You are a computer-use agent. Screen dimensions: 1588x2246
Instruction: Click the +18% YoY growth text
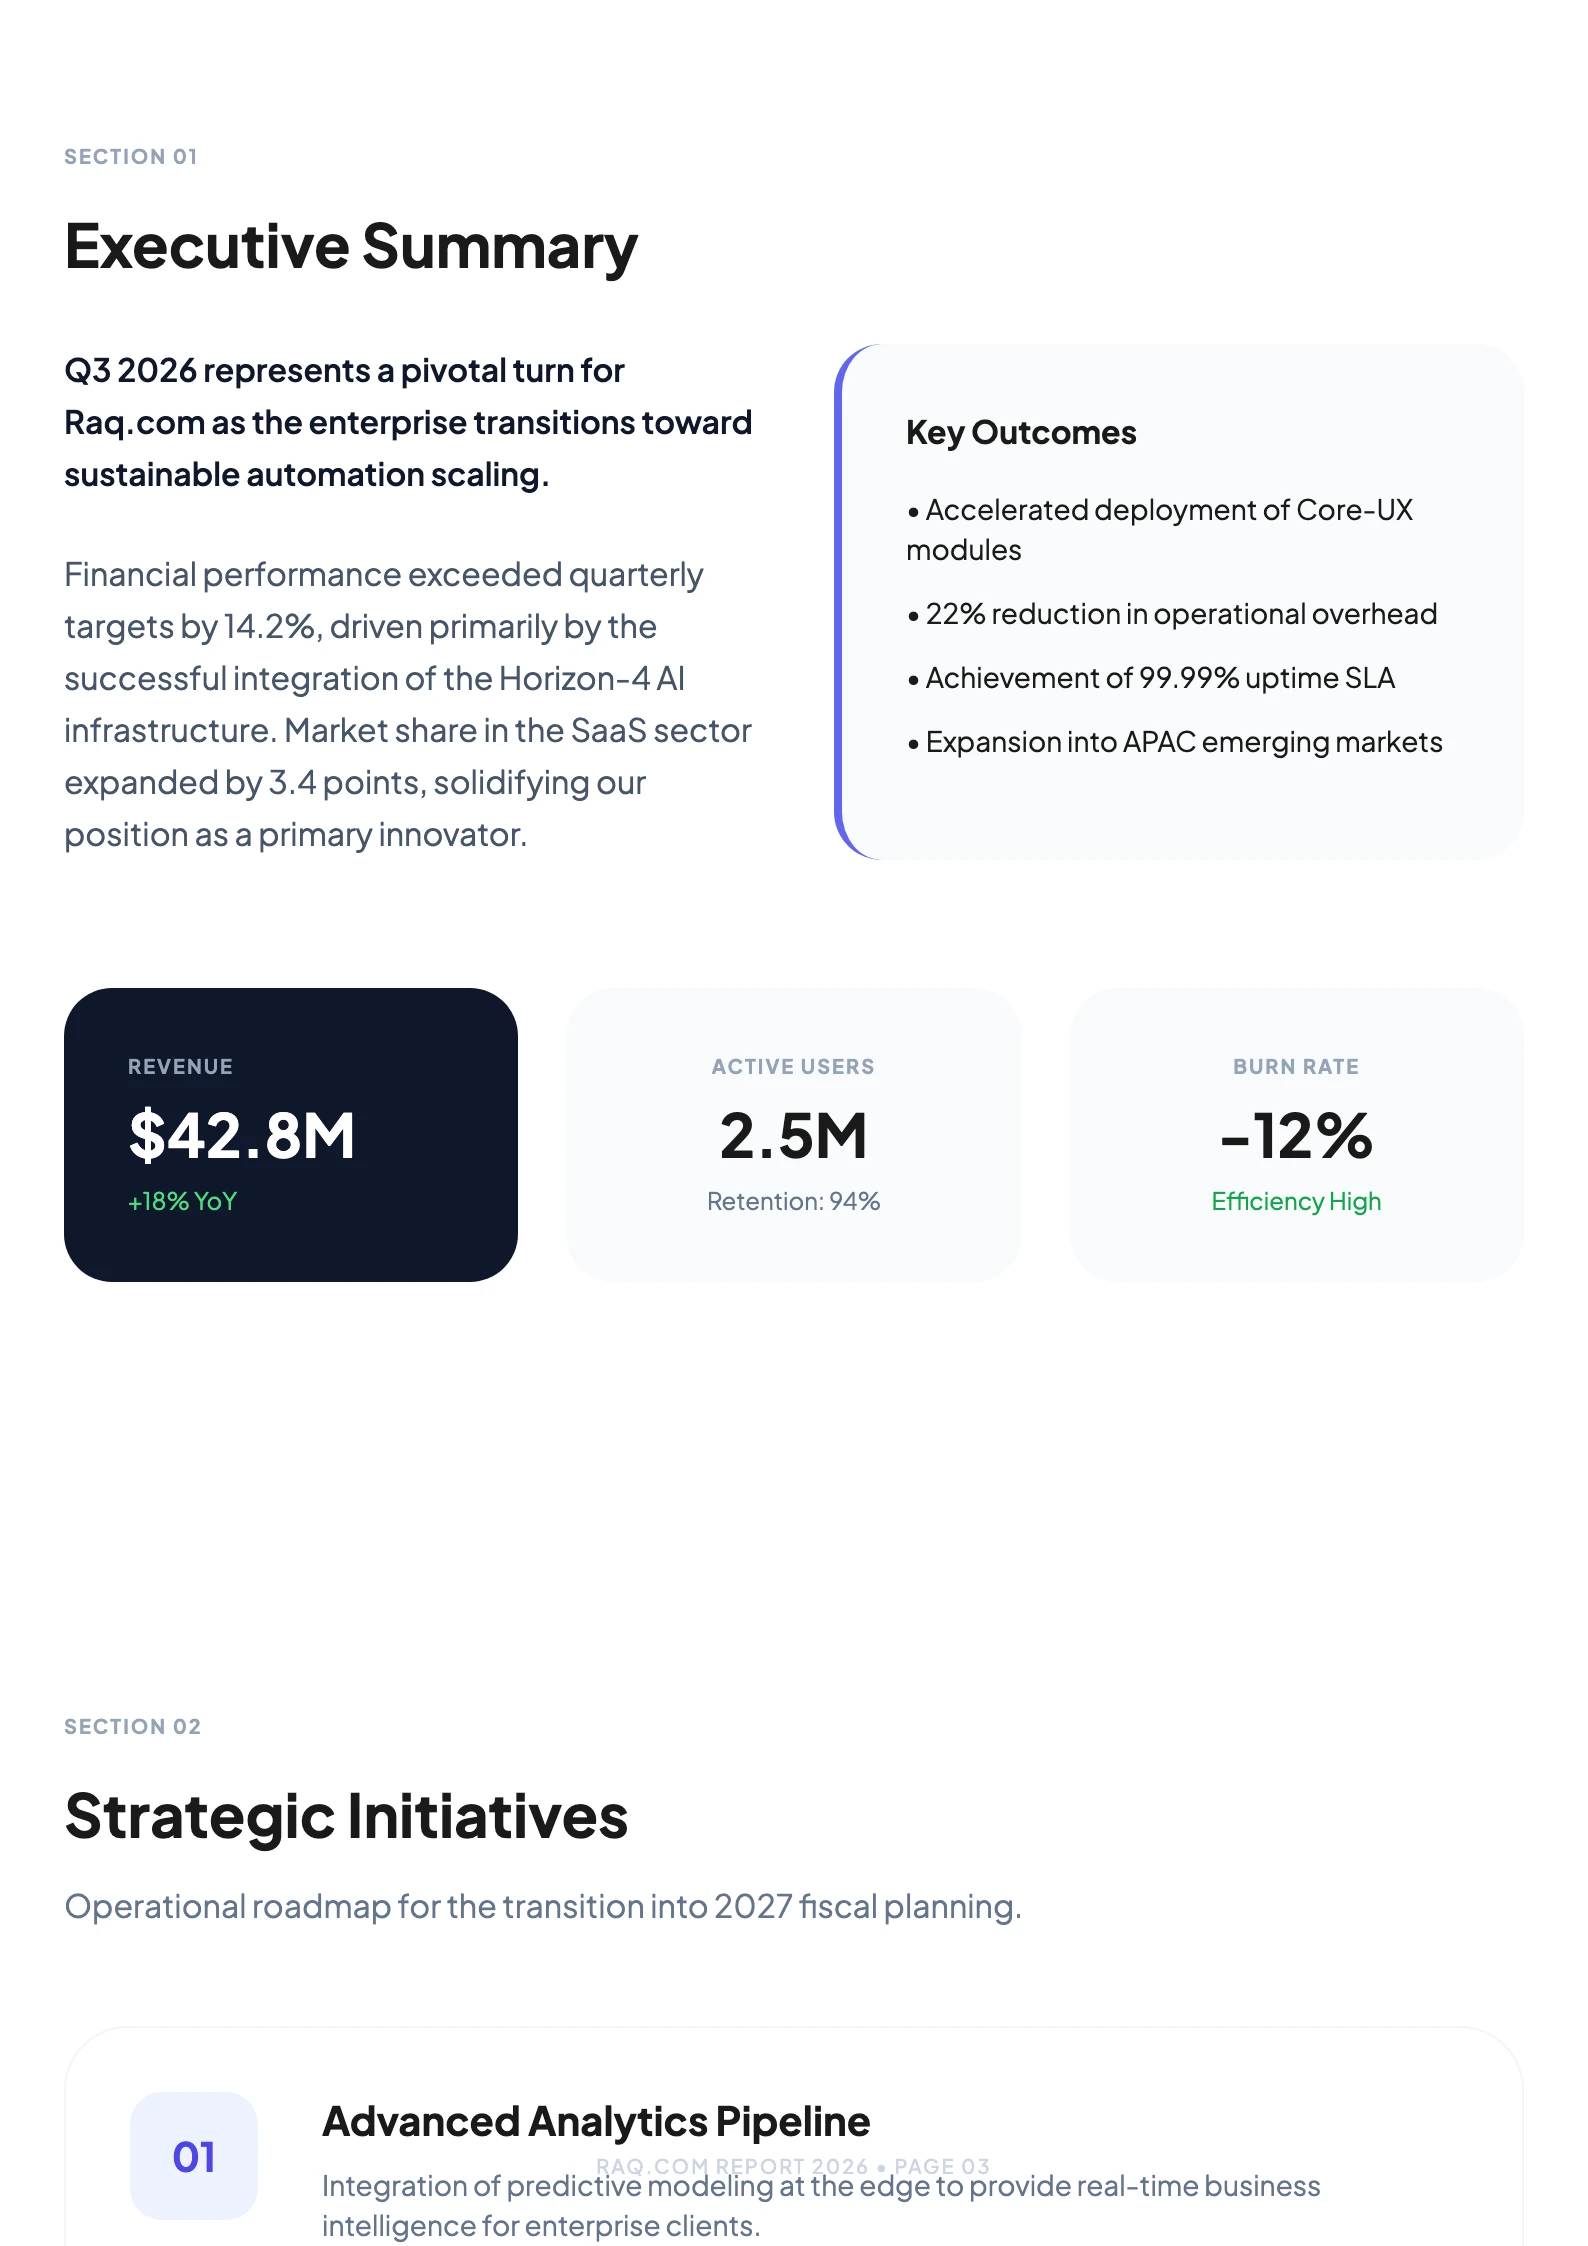182,1201
